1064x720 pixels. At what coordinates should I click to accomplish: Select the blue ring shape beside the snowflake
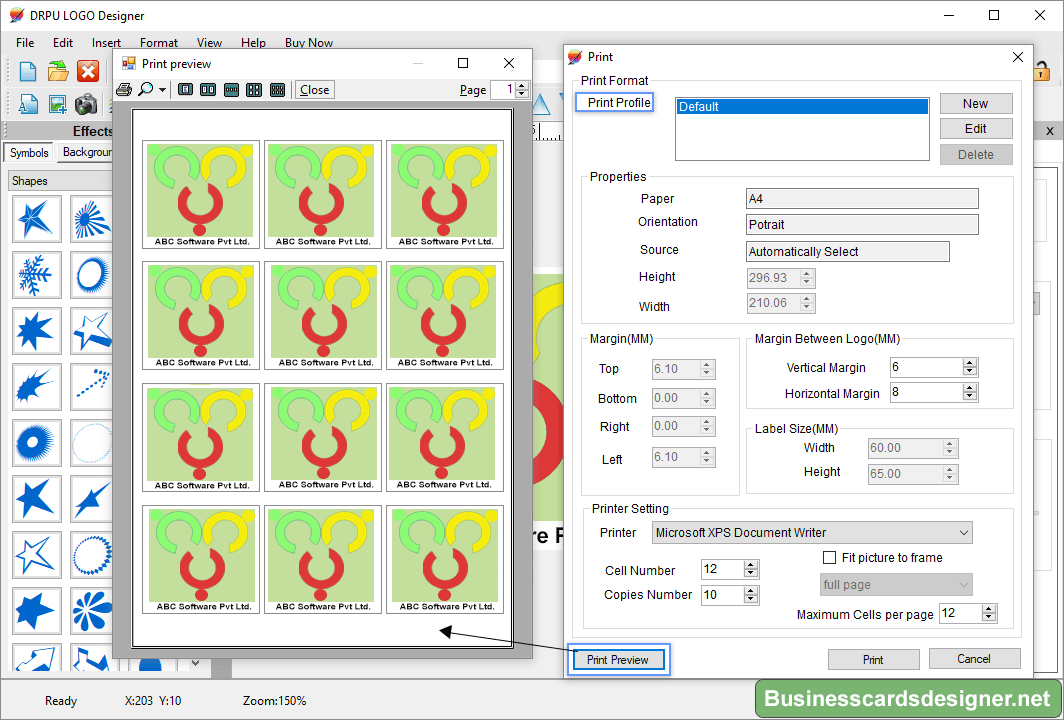pos(92,275)
